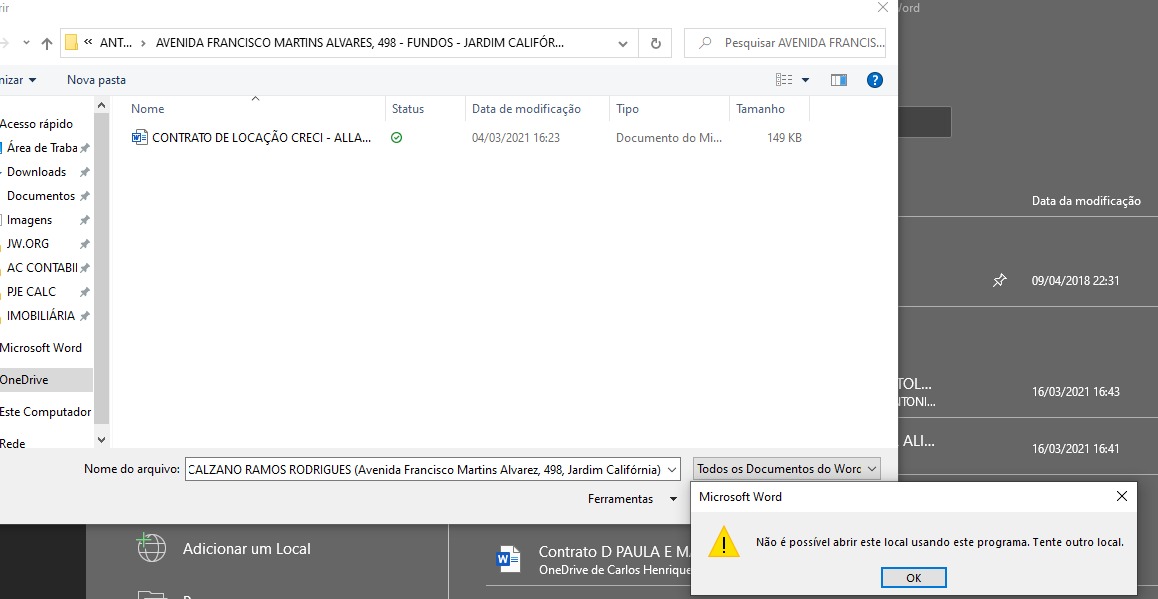The height and width of the screenshot is (599, 1158).
Task: Select the 16/03/2021 16:43 entry in Word
Action: [1075, 391]
